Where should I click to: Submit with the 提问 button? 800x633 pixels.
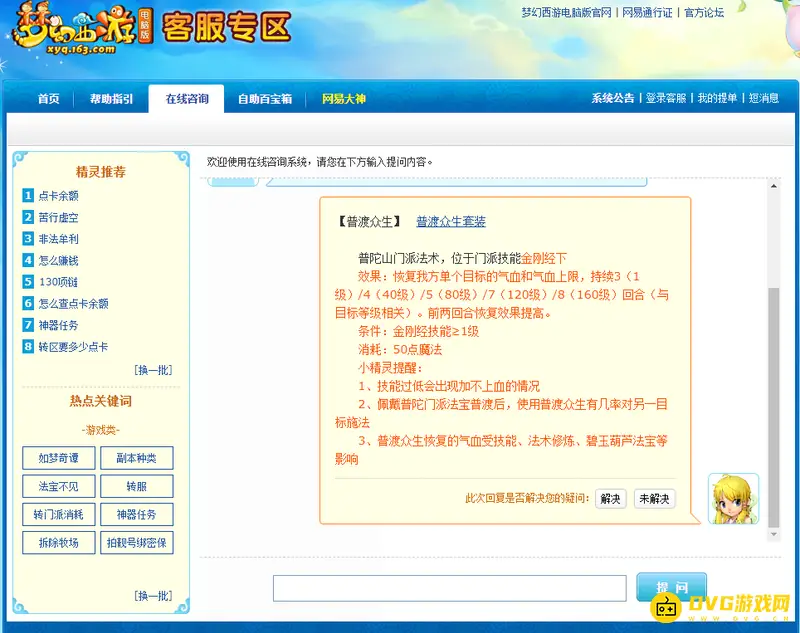click(671, 587)
